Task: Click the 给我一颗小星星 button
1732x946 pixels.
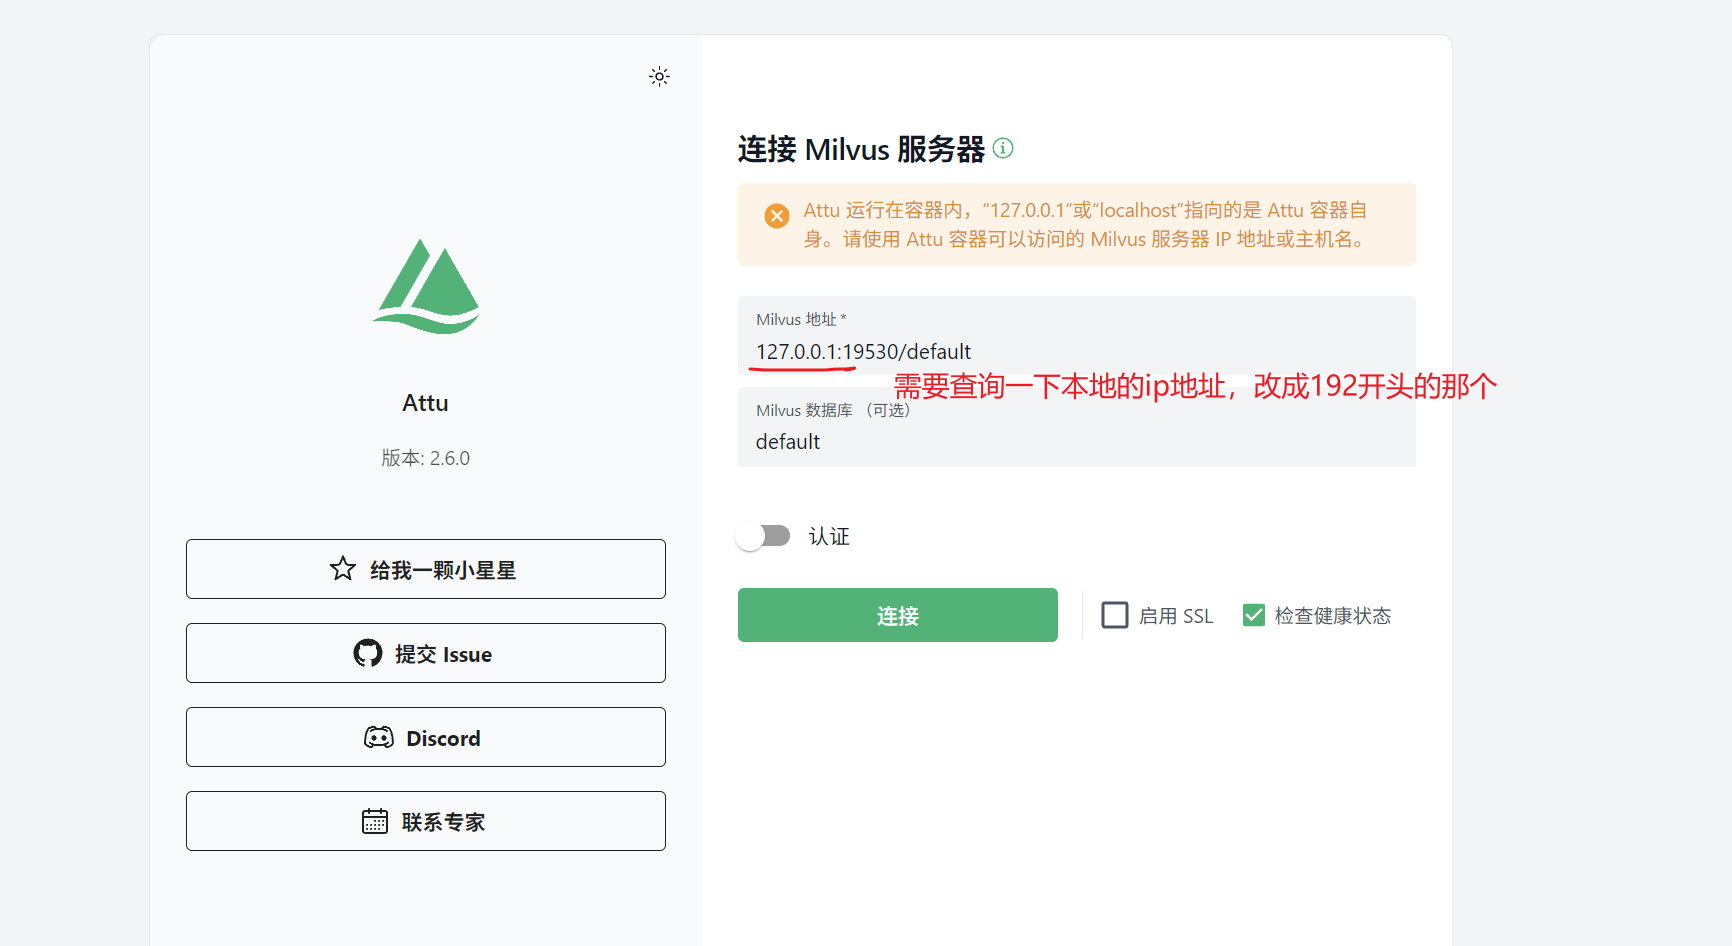Action: tap(426, 569)
